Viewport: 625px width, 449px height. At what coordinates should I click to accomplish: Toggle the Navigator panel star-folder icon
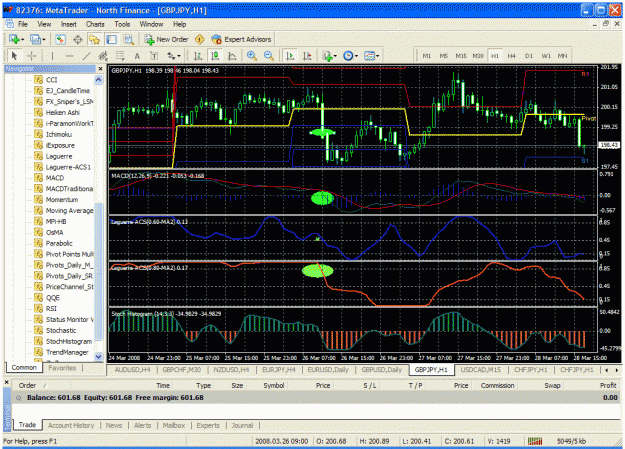pyautogui.click(x=94, y=39)
